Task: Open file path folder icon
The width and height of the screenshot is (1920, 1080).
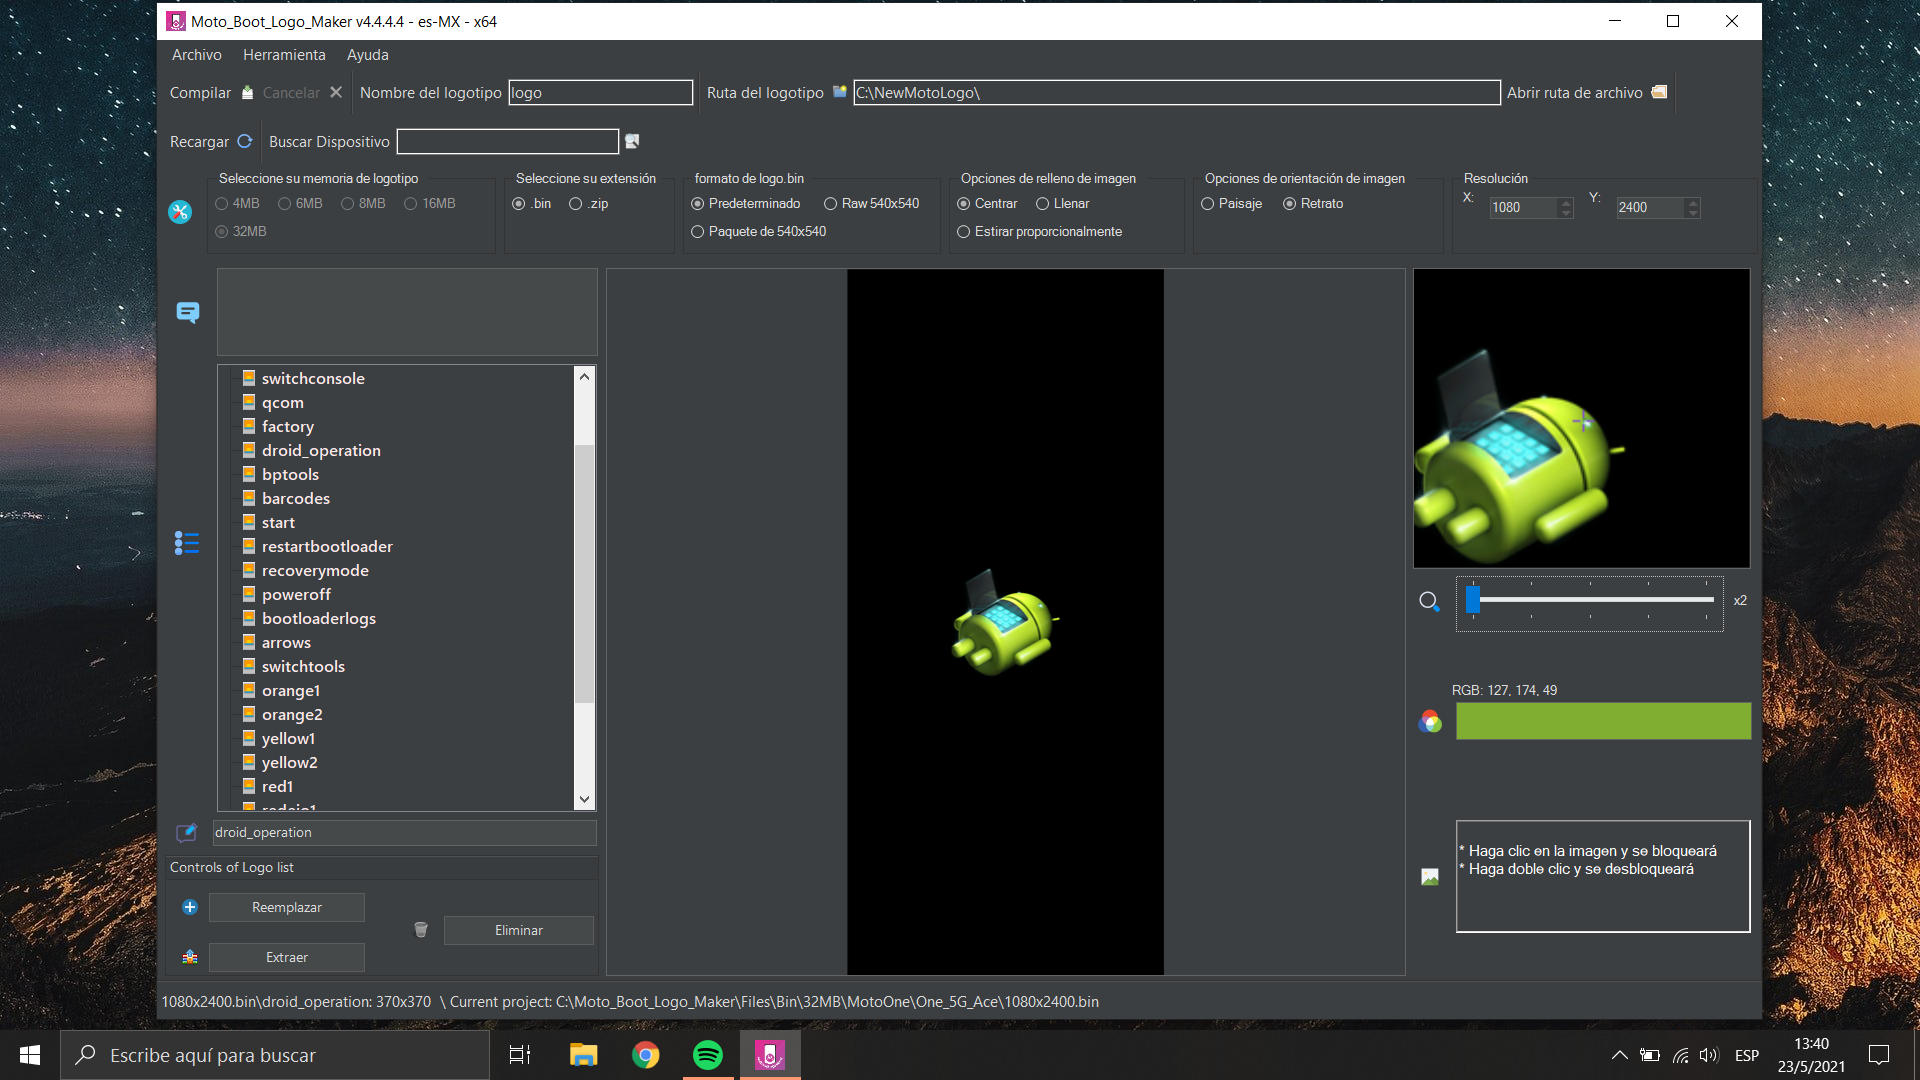Action: click(x=1659, y=92)
